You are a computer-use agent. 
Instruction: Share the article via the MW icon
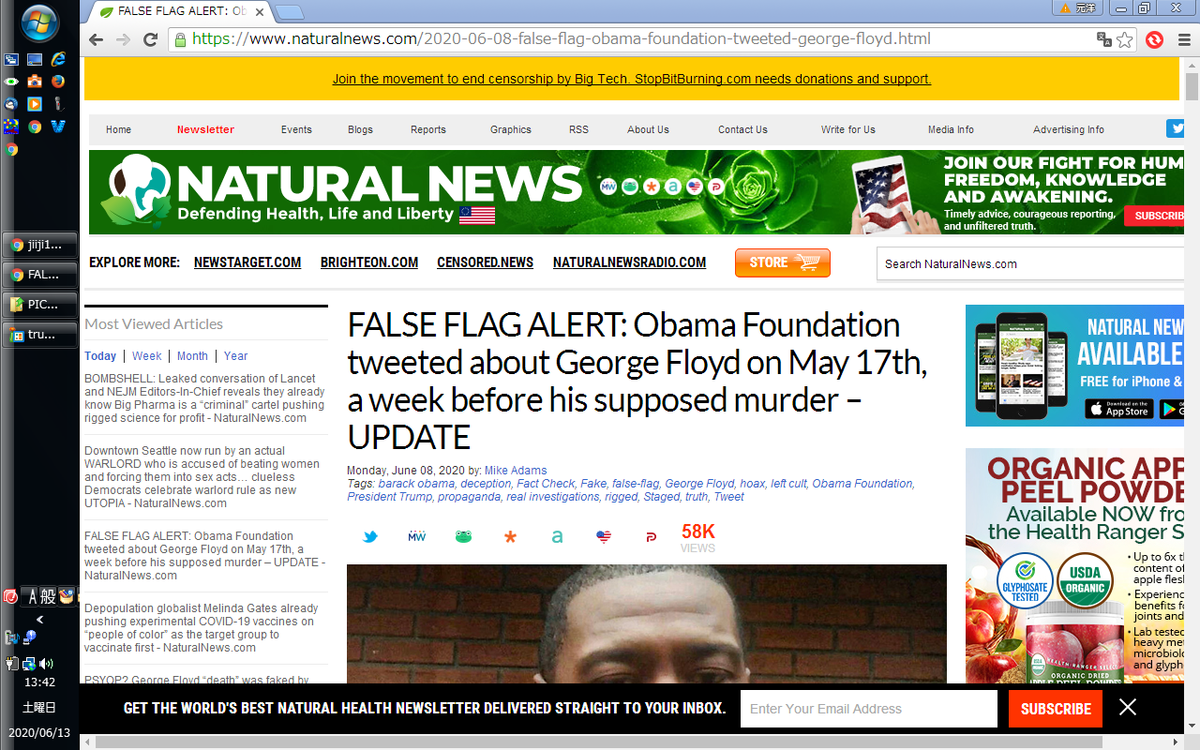(x=417, y=537)
